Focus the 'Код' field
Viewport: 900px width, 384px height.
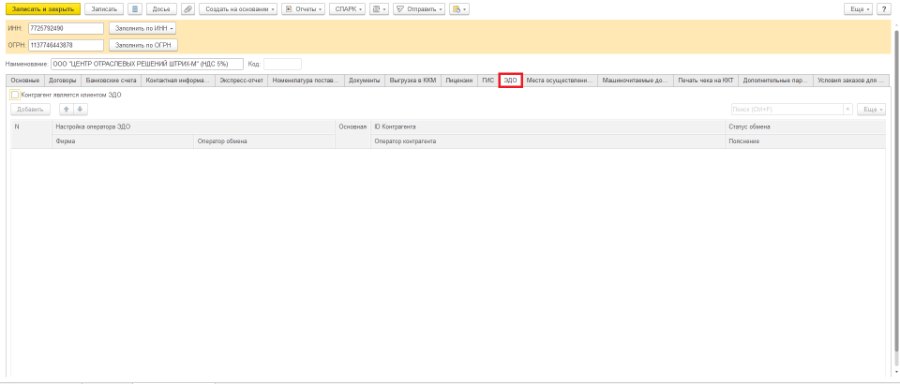coord(282,64)
